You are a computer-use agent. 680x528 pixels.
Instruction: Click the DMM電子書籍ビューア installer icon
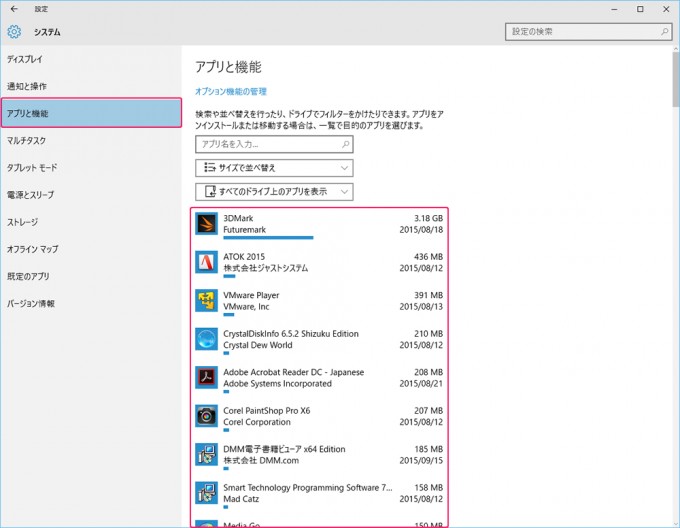[x=206, y=454]
